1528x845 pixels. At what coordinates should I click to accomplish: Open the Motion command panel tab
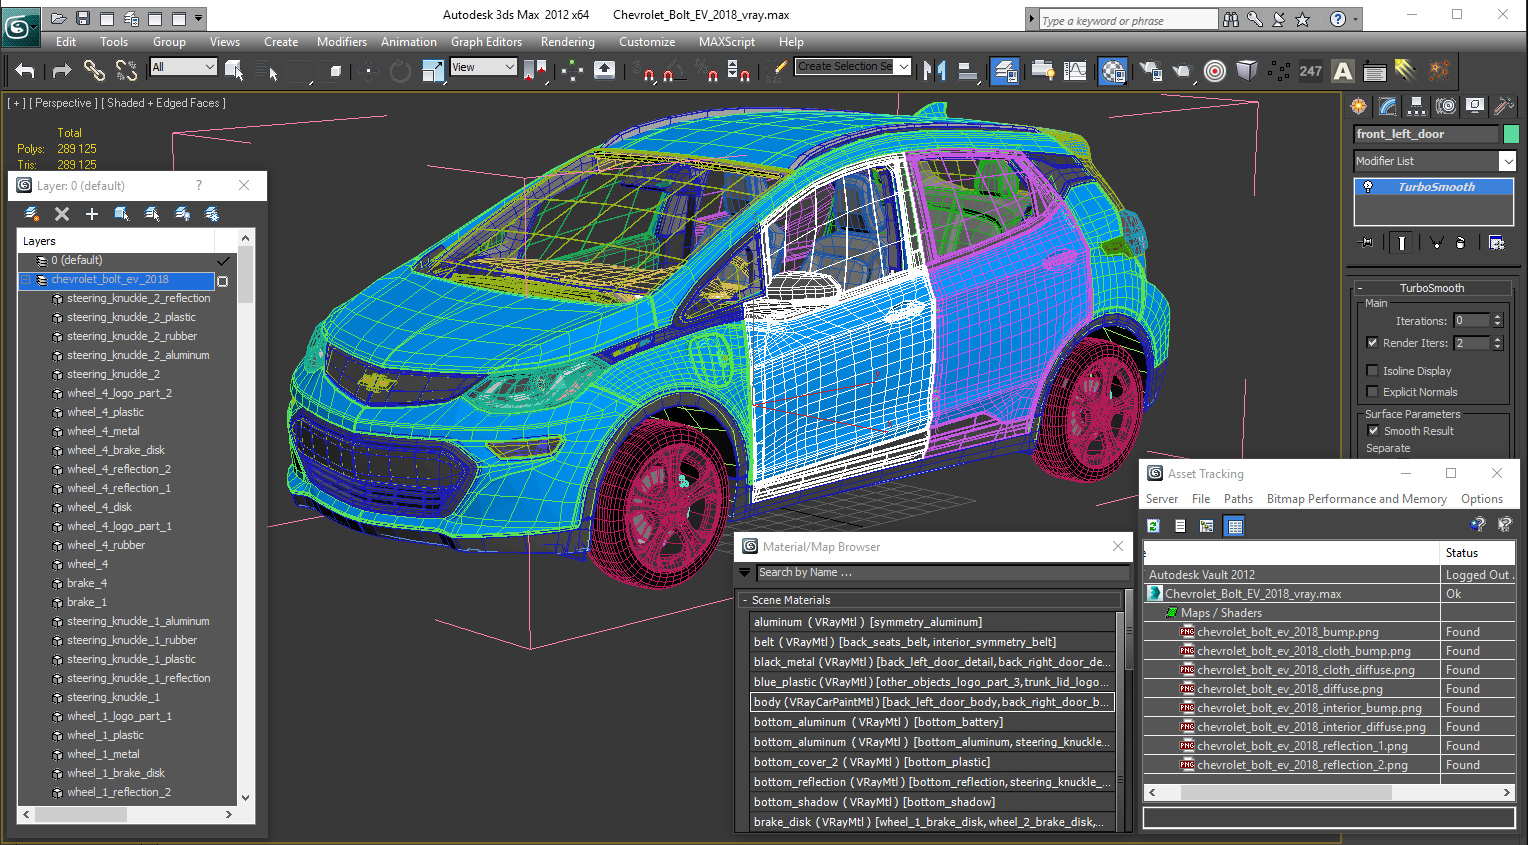click(x=1445, y=106)
